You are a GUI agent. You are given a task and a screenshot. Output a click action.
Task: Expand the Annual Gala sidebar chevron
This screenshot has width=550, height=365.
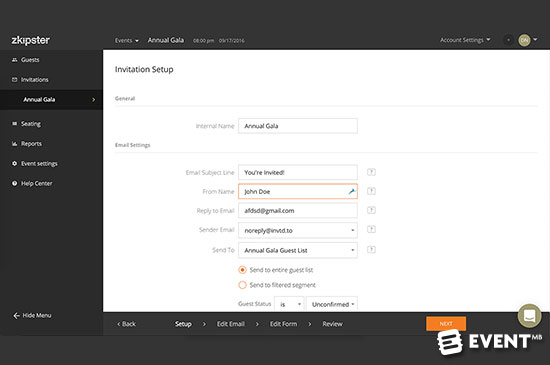click(x=93, y=100)
